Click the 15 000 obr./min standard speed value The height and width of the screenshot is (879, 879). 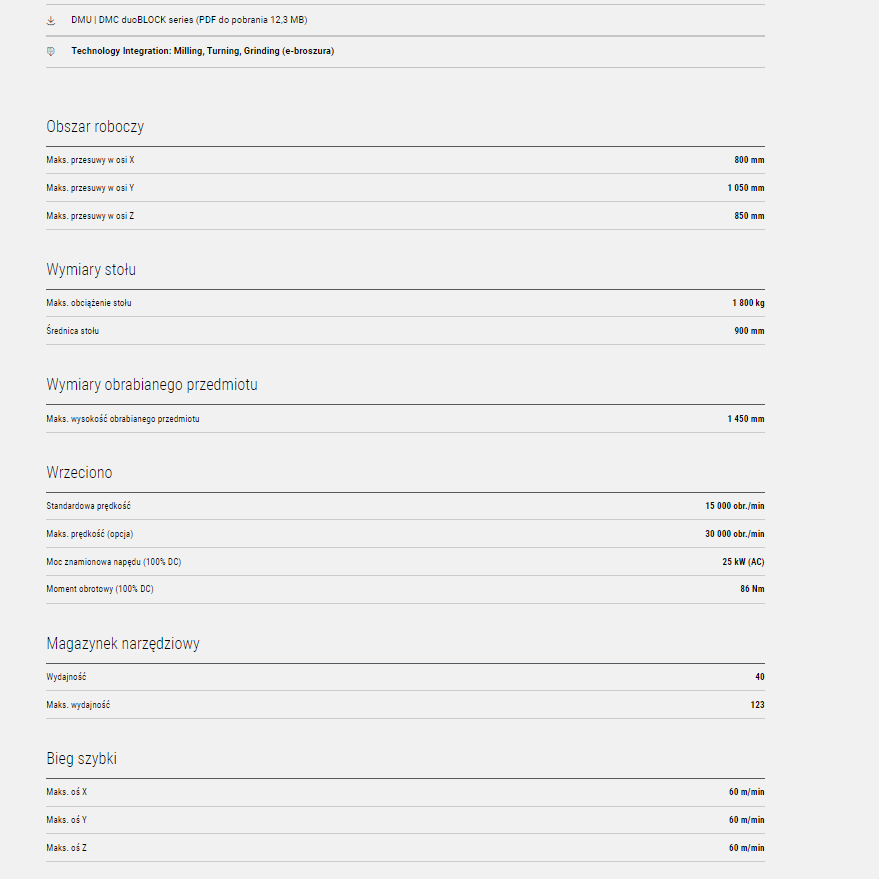tap(735, 506)
